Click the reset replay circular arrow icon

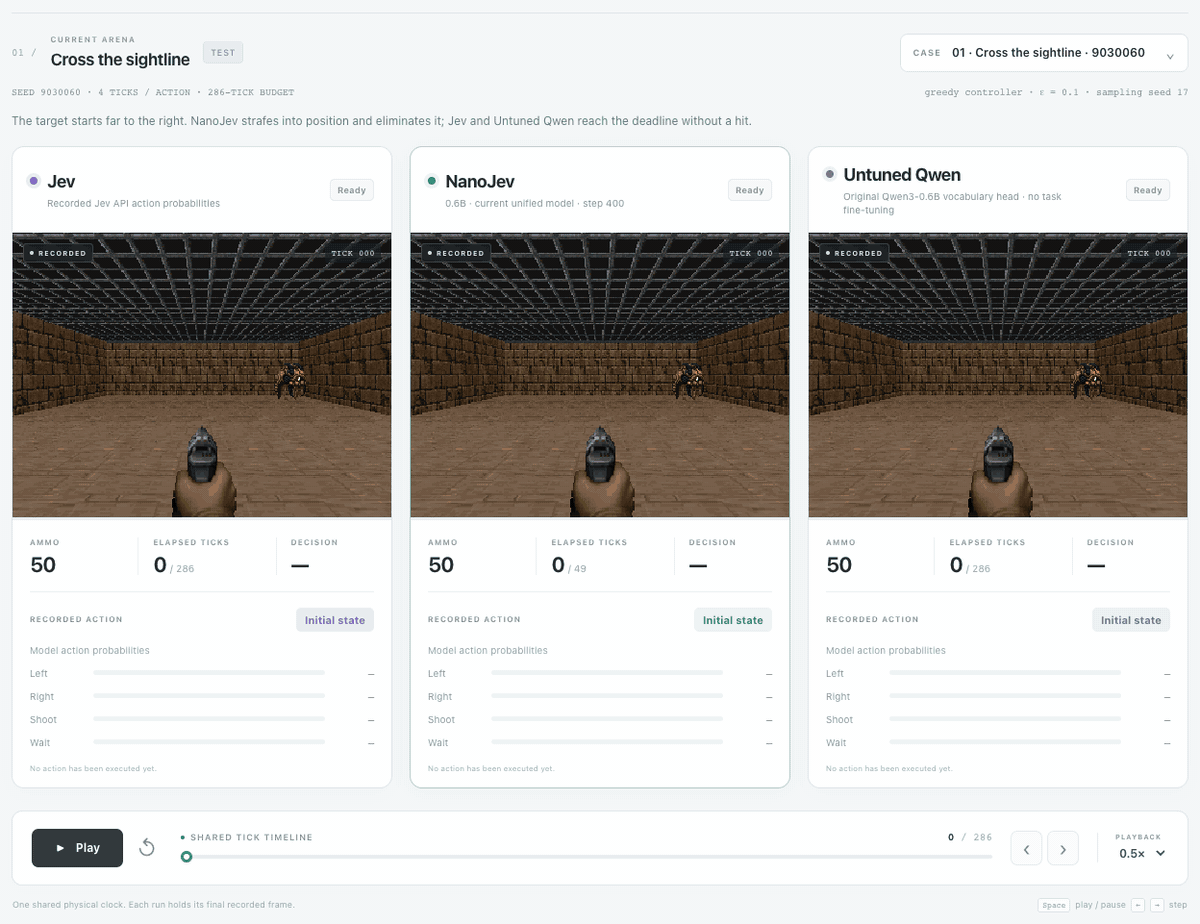(x=147, y=848)
